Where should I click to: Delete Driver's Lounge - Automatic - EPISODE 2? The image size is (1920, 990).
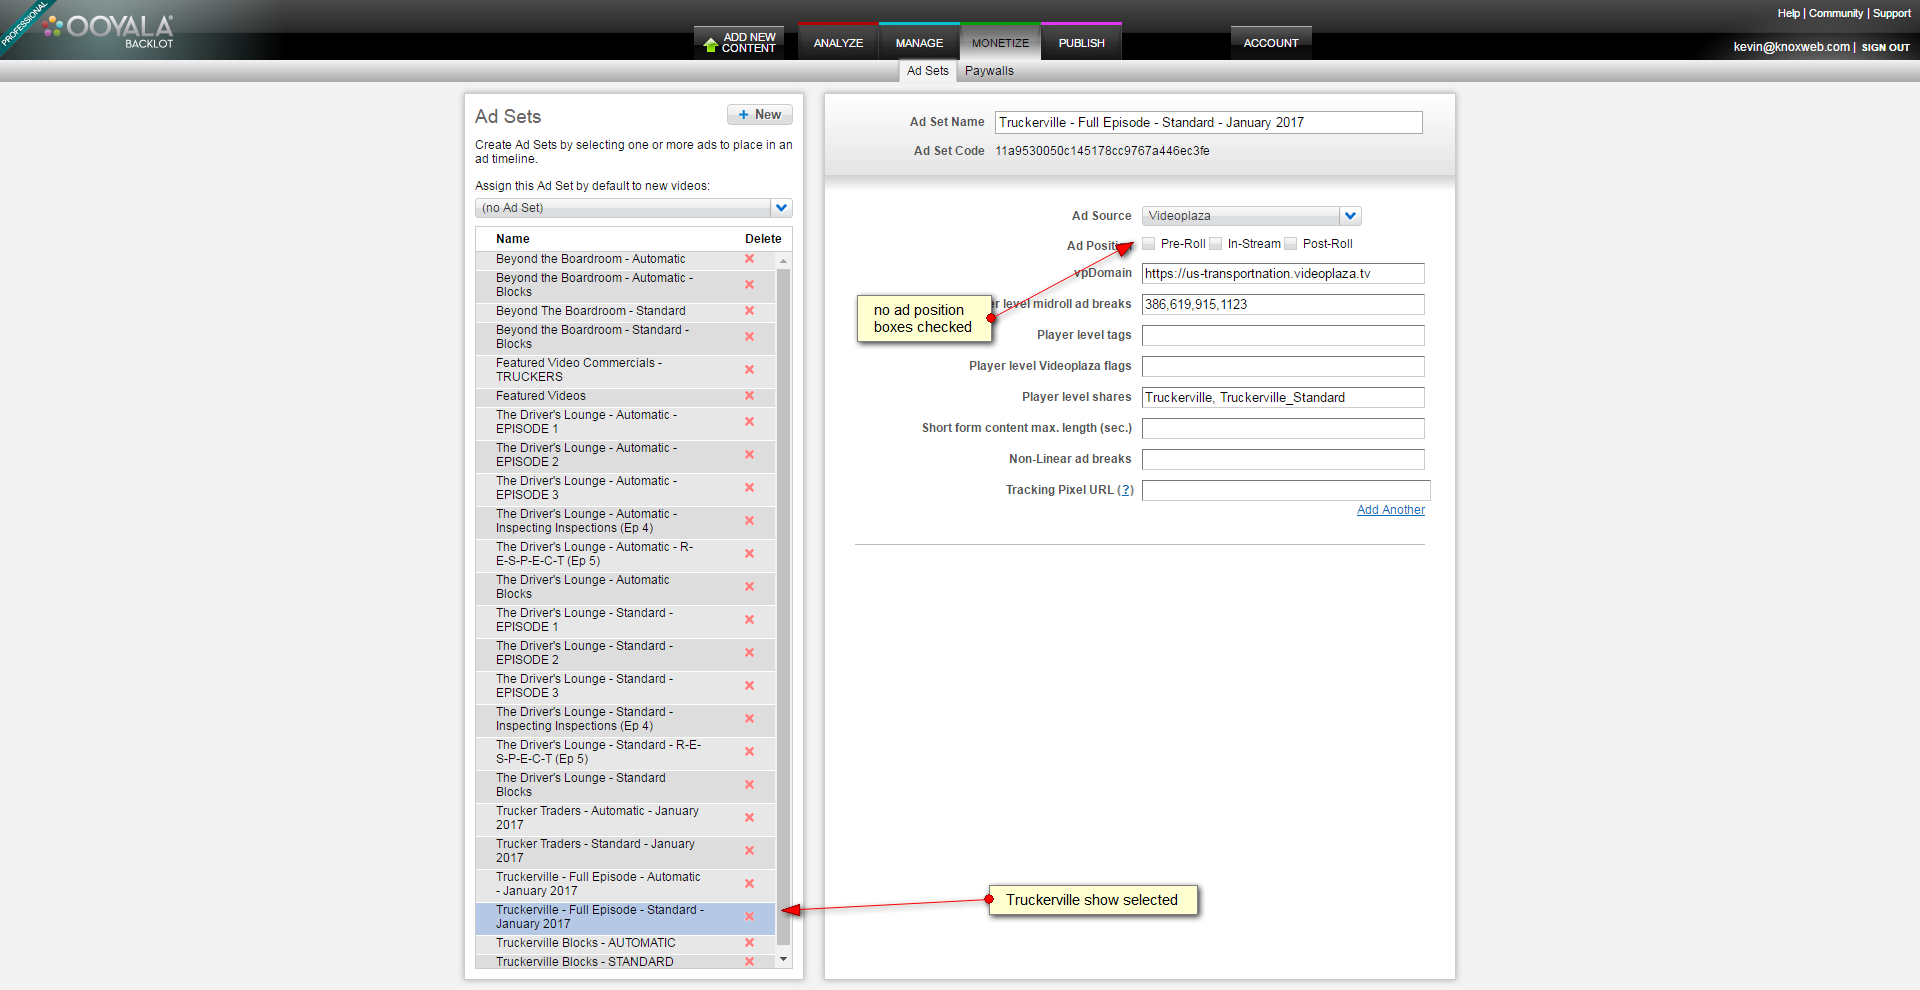coord(749,455)
